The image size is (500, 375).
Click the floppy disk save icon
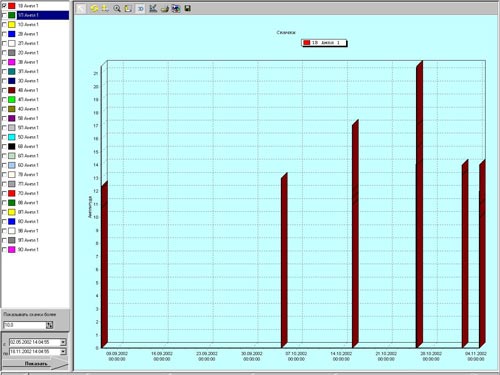click(x=188, y=9)
